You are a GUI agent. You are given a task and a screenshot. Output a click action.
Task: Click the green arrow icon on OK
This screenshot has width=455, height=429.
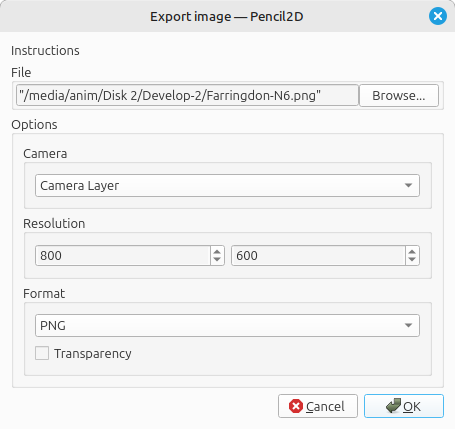(393, 406)
